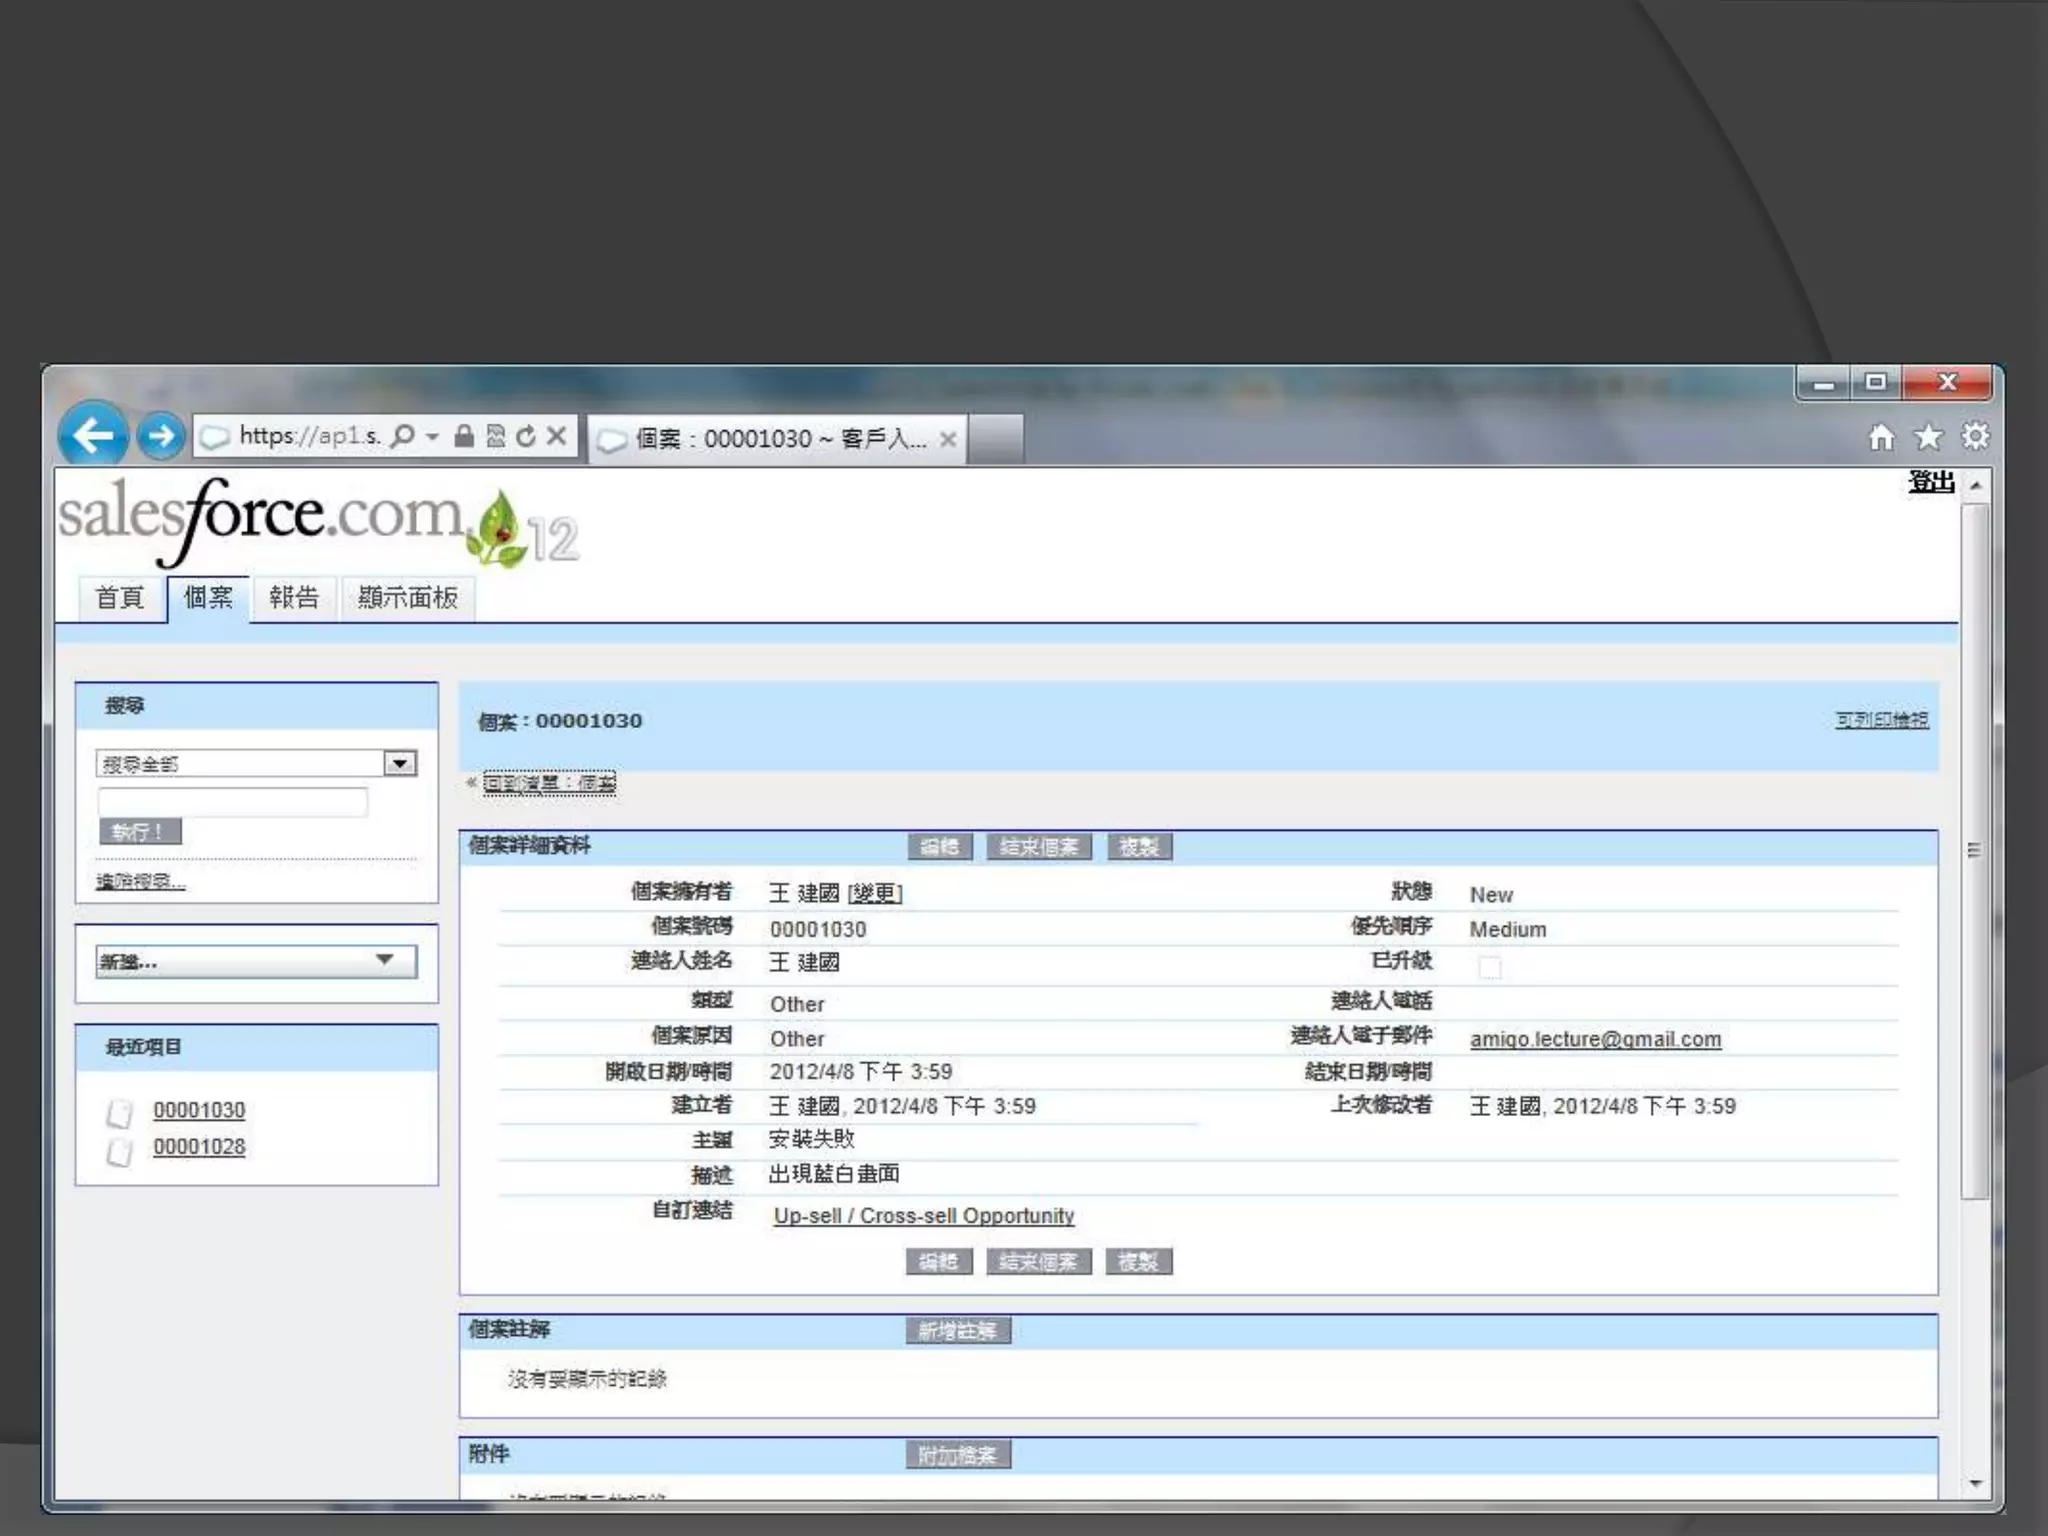Click the browser forward arrow button
2048x1536 pixels.
click(x=160, y=436)
